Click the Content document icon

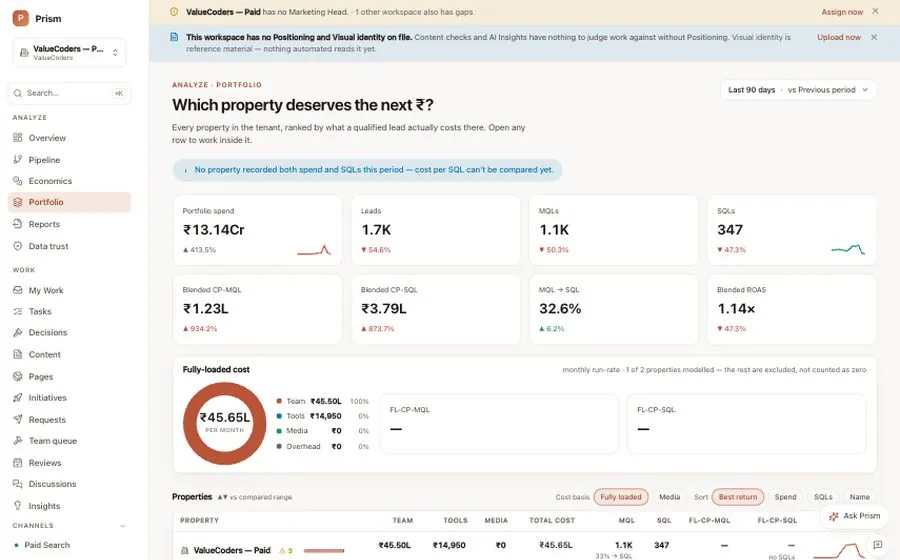[18, 354]
